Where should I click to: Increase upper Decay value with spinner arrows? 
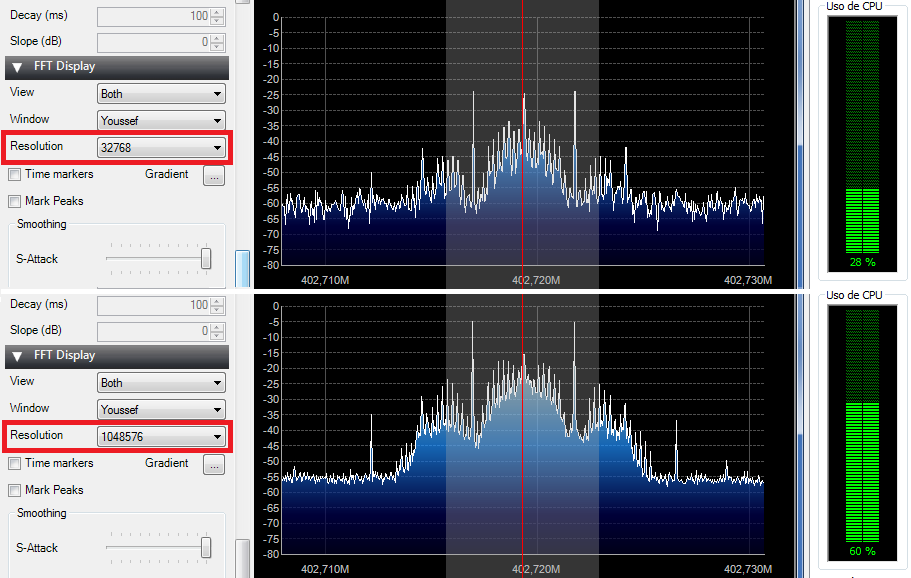[217, 12]
